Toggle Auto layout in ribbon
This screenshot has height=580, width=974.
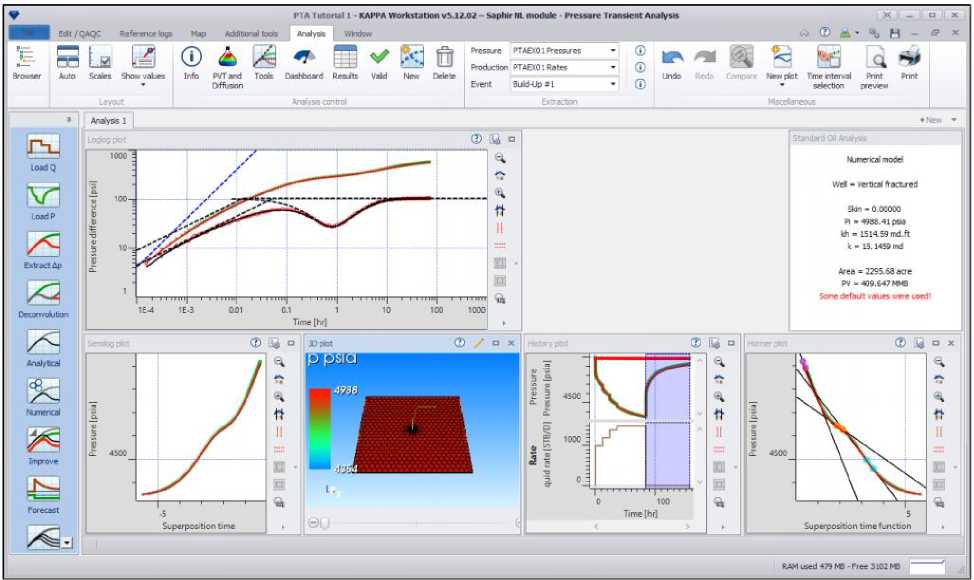coord(67,61)
